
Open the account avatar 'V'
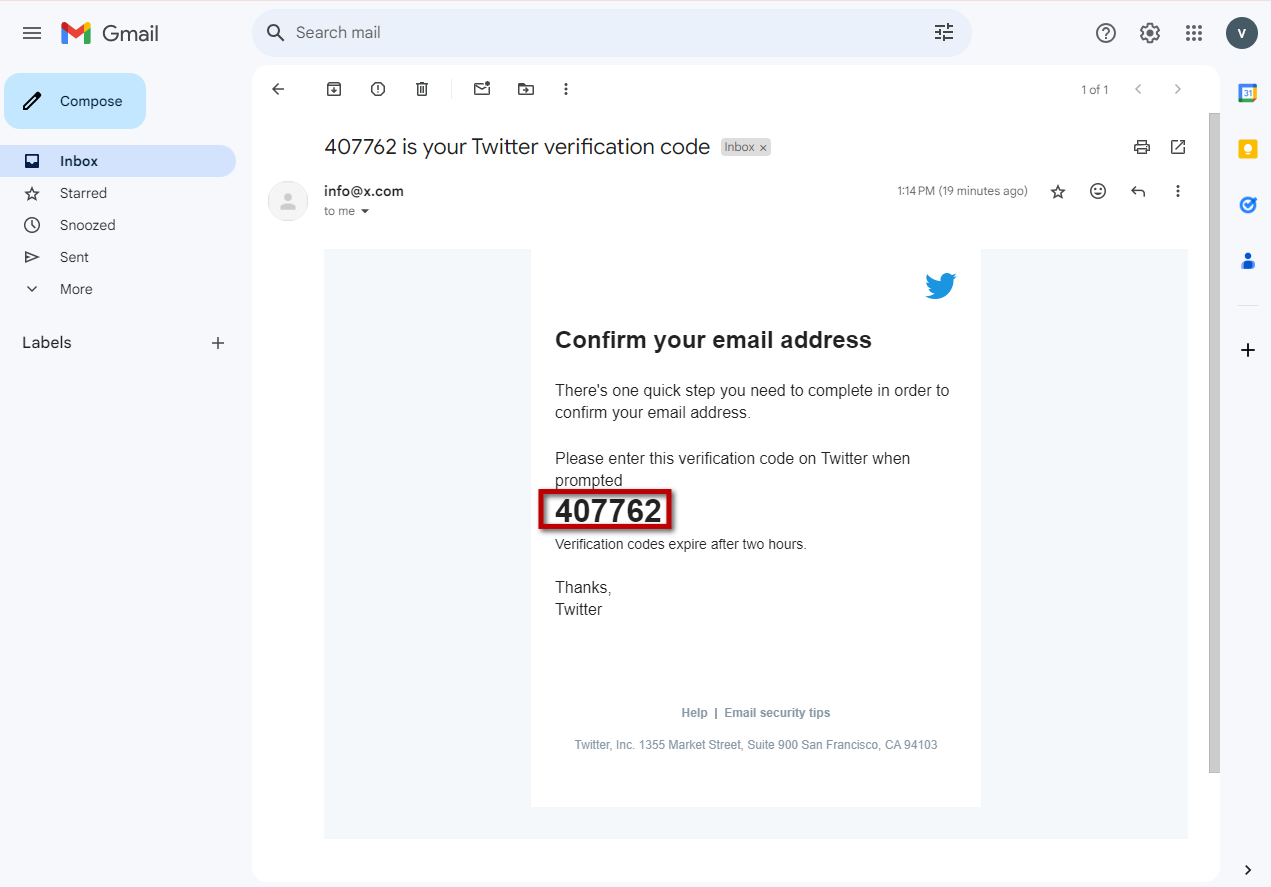pos(1242,33)
